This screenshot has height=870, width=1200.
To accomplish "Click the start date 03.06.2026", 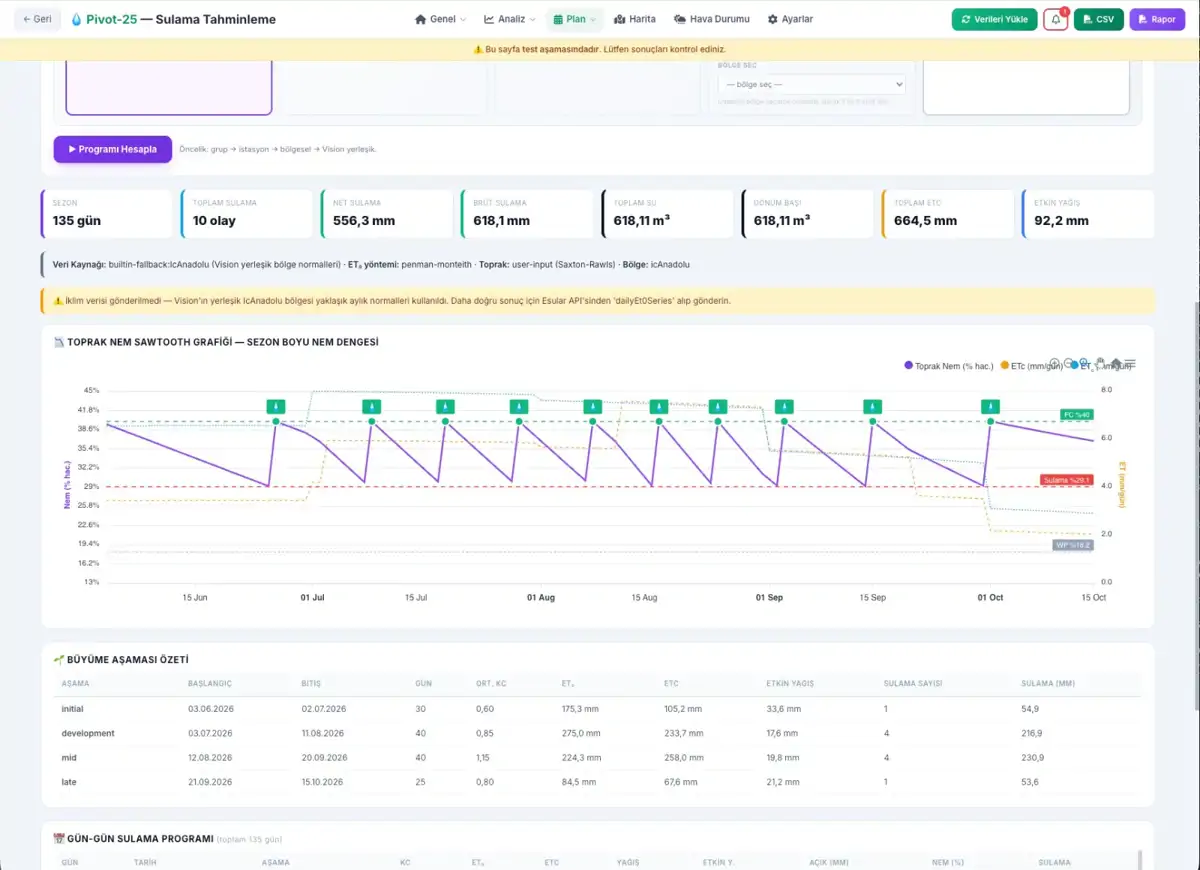I will click(210, 709).
